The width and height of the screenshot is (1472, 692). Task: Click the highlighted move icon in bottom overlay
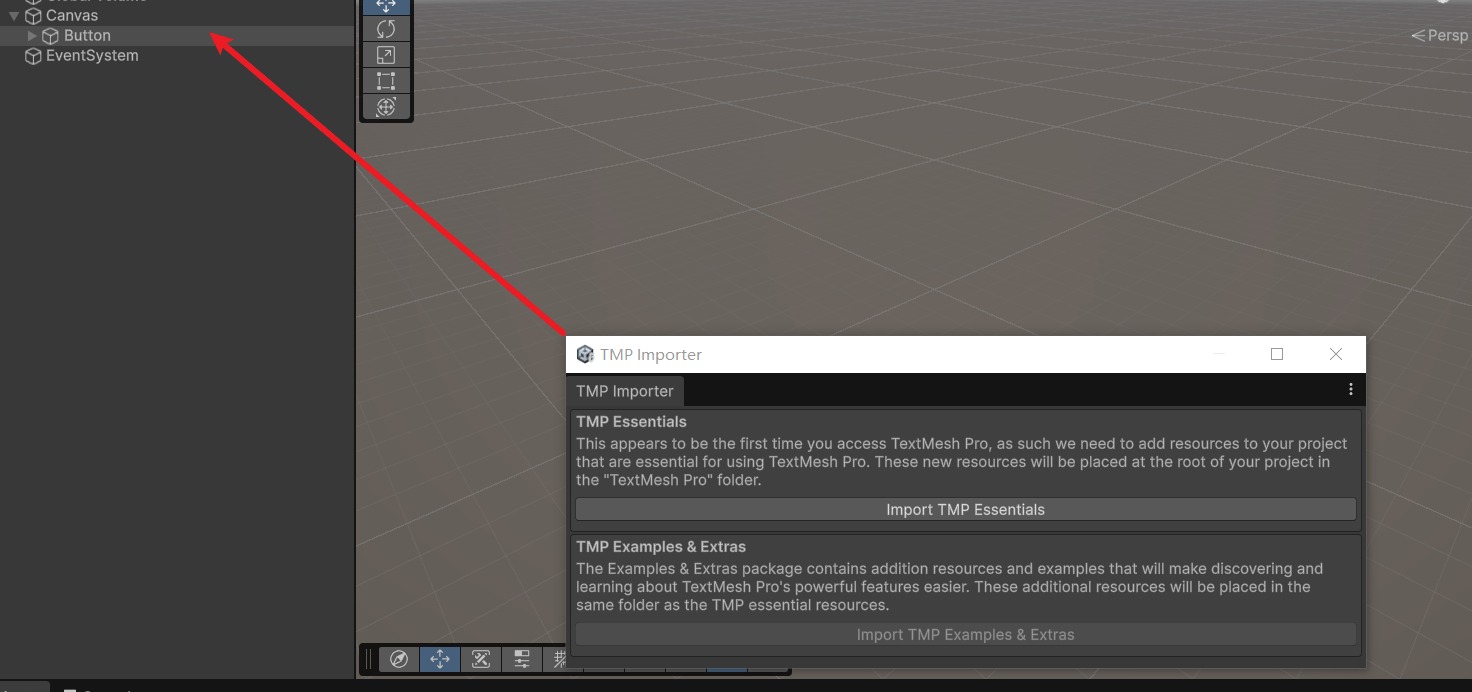click(439, 658)
